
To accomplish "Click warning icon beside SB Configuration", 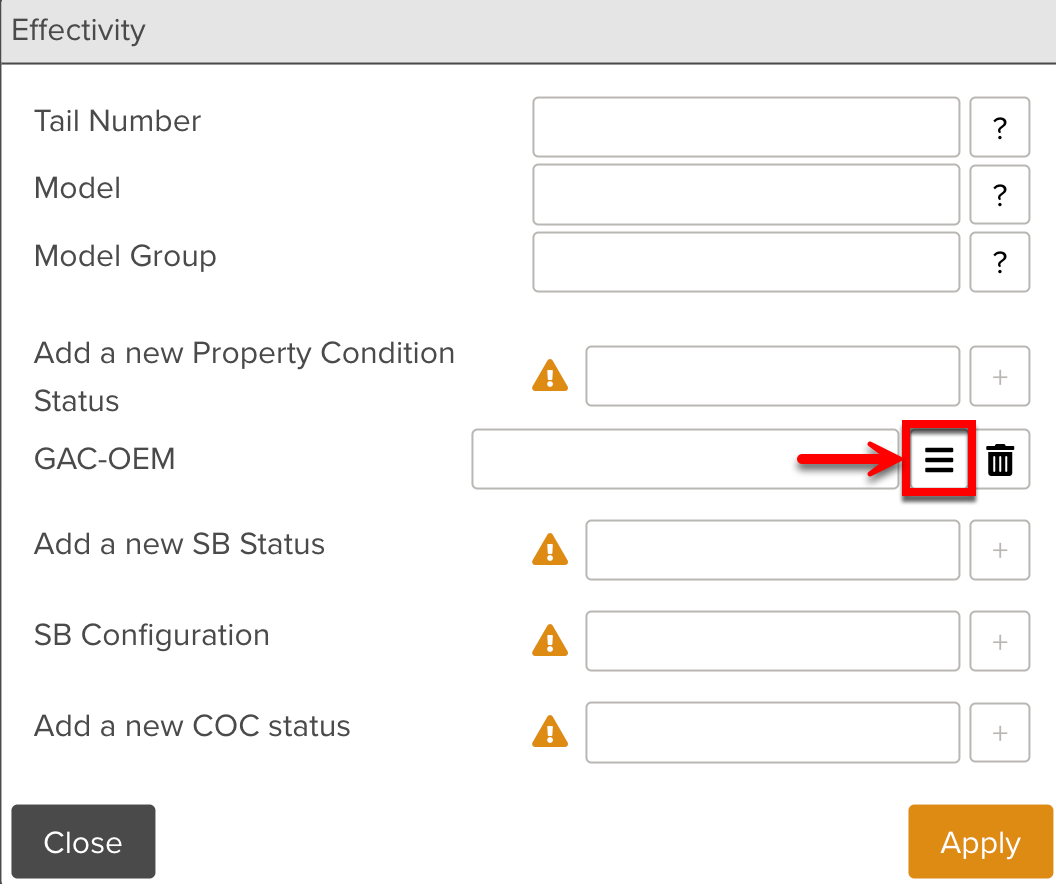I will (x=550, y=641).
